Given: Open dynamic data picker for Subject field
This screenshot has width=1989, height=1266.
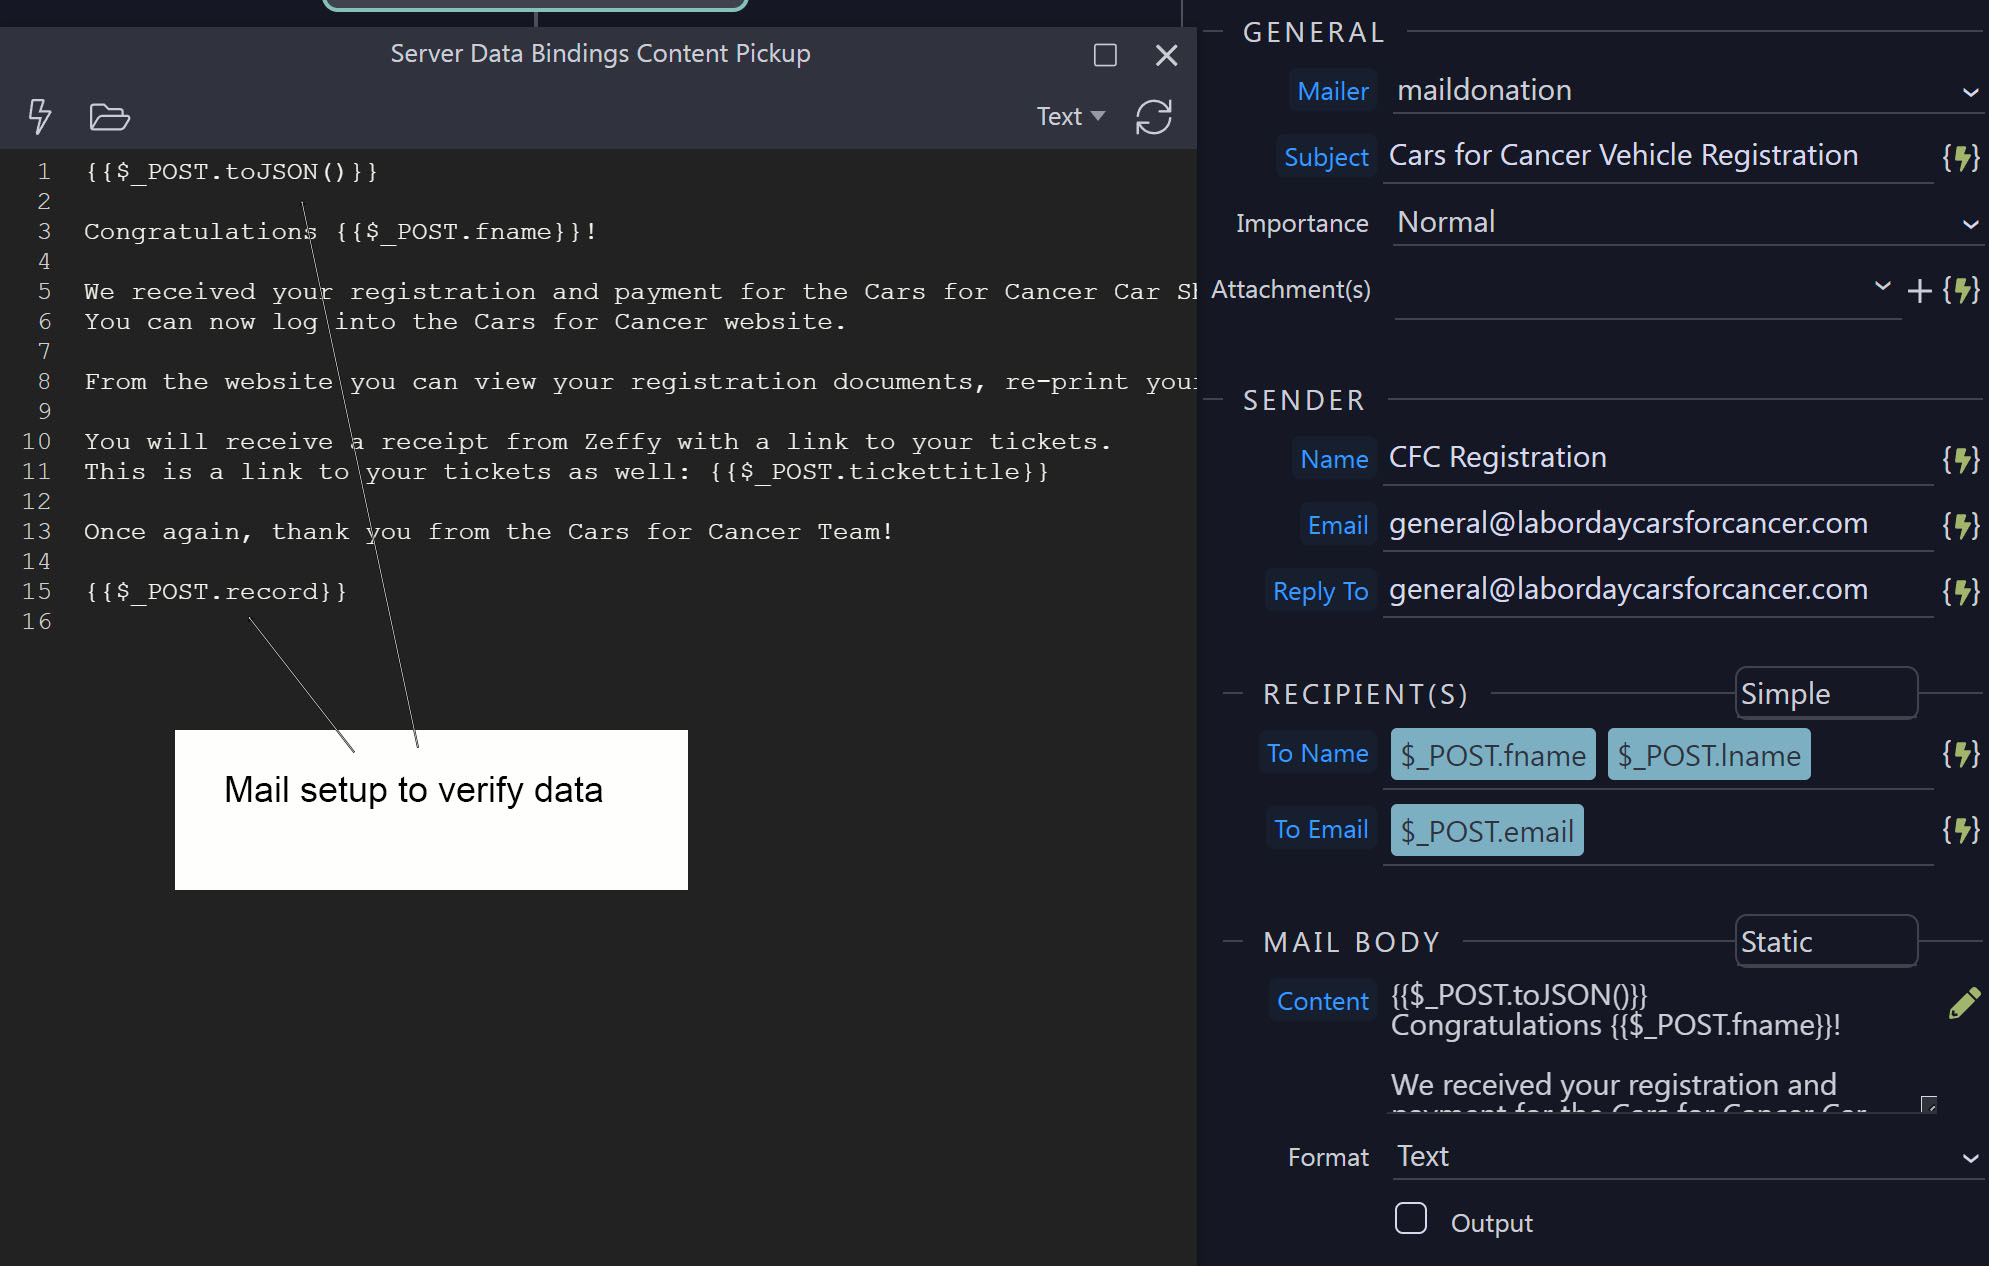Looking at the screenshot, I should [1960, 157].
